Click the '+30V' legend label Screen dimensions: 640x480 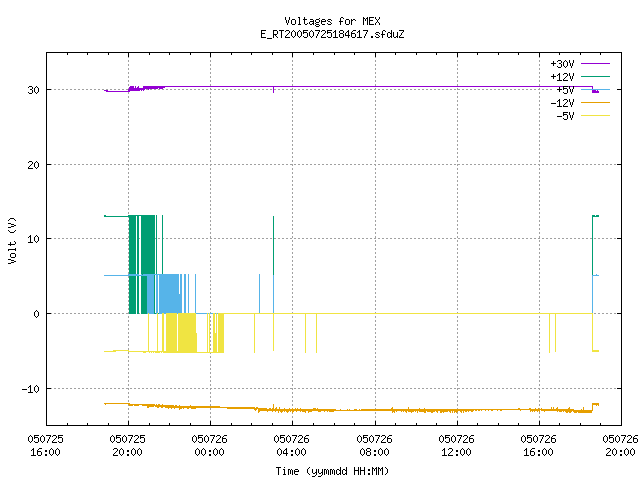pyautogui.click(x=562, y=64)
